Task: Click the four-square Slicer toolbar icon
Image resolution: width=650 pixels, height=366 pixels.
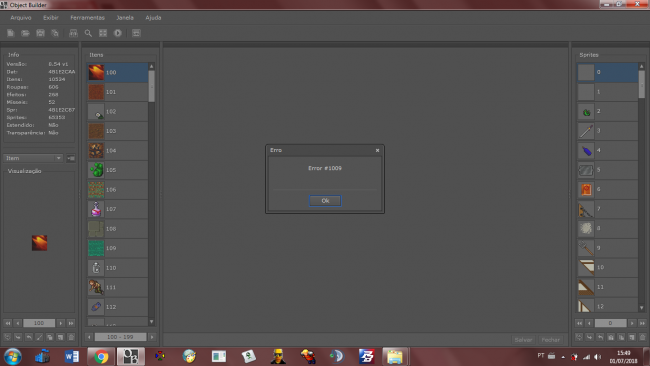Action: [x=103, y=33]
